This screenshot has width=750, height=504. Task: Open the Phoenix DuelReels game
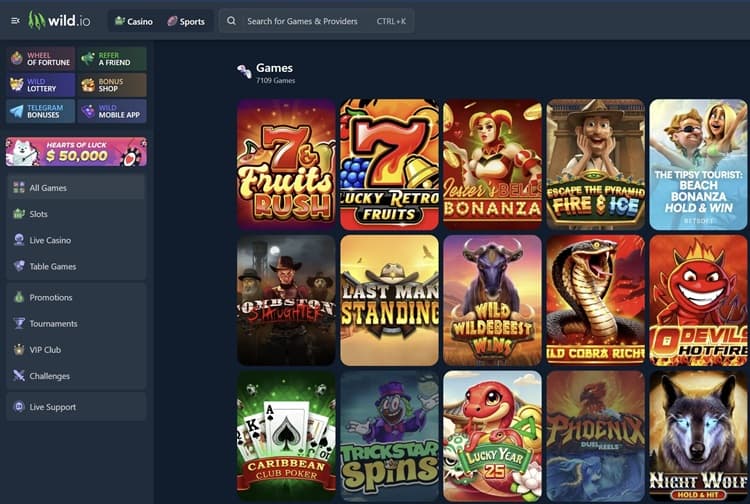click(x=596, y=436)
